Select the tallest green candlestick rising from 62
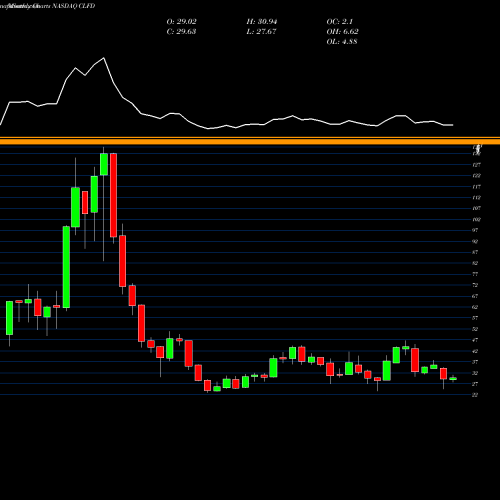 tap(66, 267)
